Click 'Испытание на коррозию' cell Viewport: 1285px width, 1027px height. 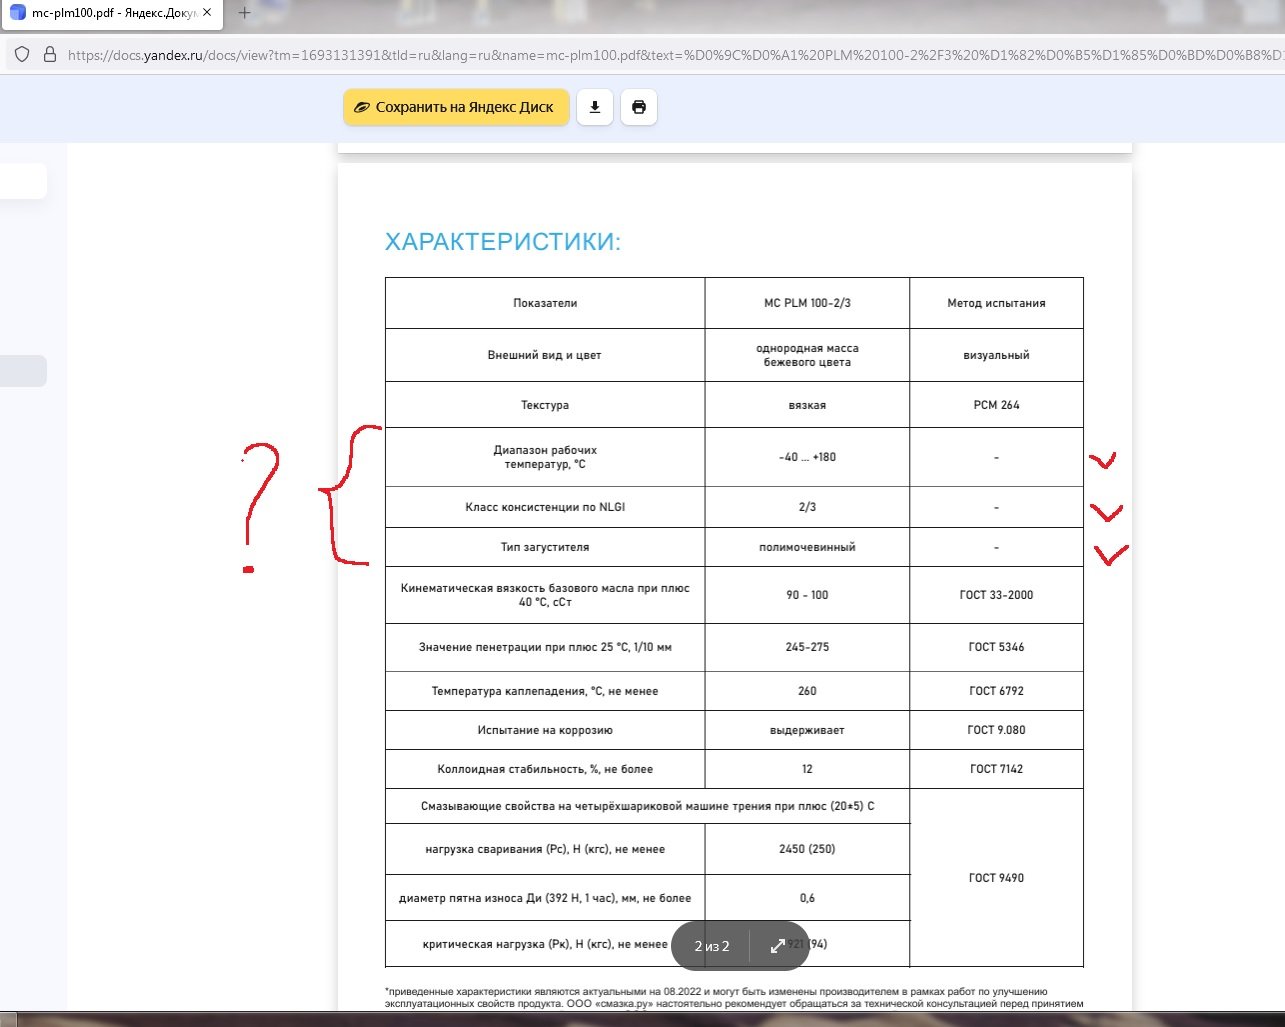click(x=545, y=730)
